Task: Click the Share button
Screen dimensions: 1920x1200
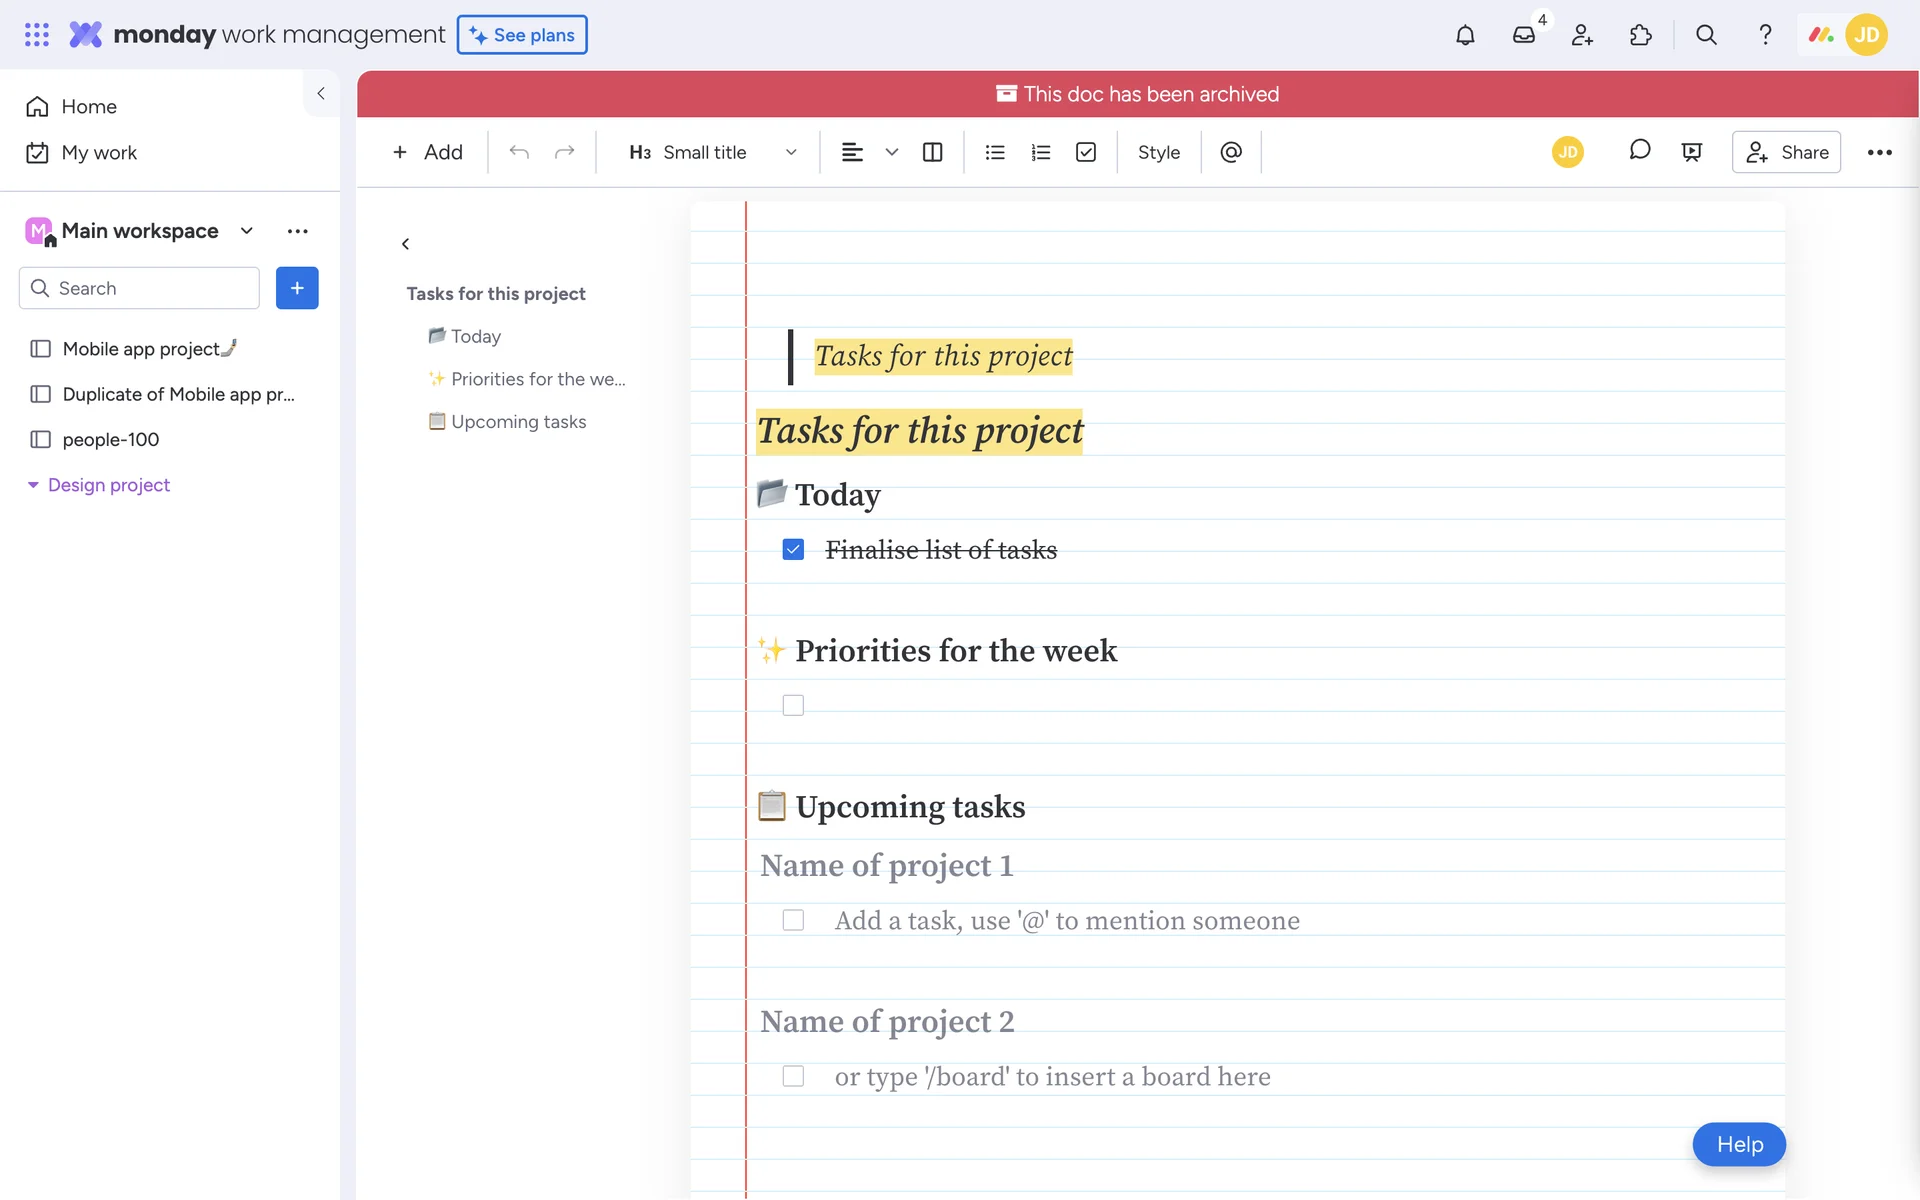Action: [x=1786, y=152]
